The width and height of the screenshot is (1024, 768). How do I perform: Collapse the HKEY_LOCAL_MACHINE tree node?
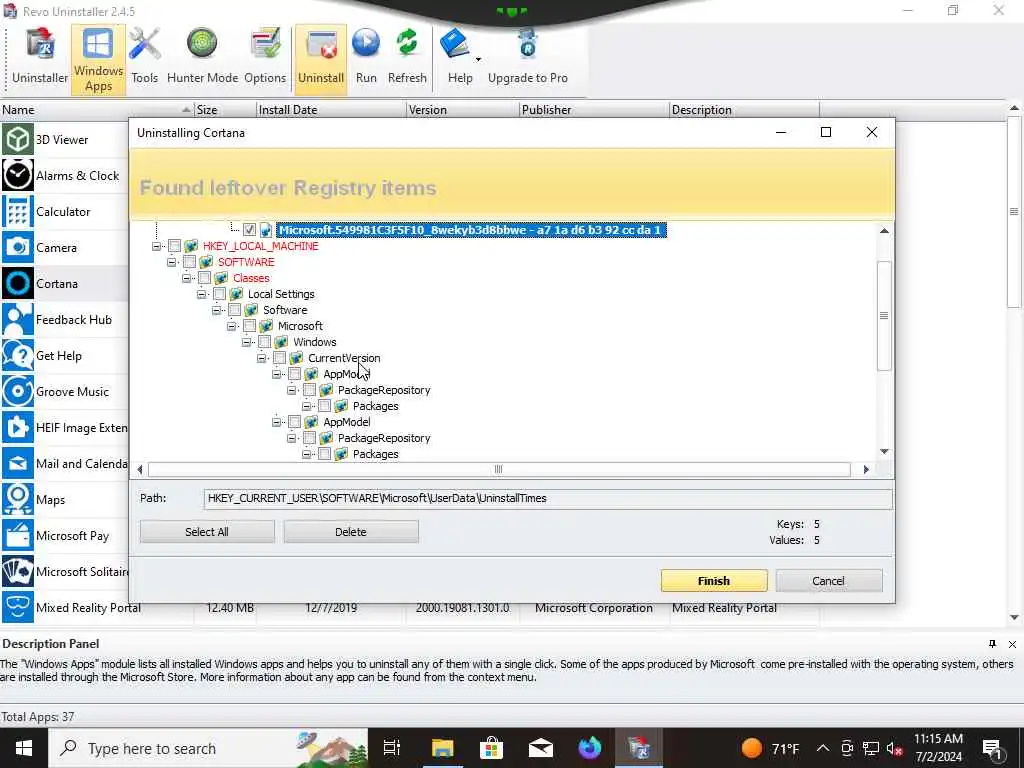157,246
